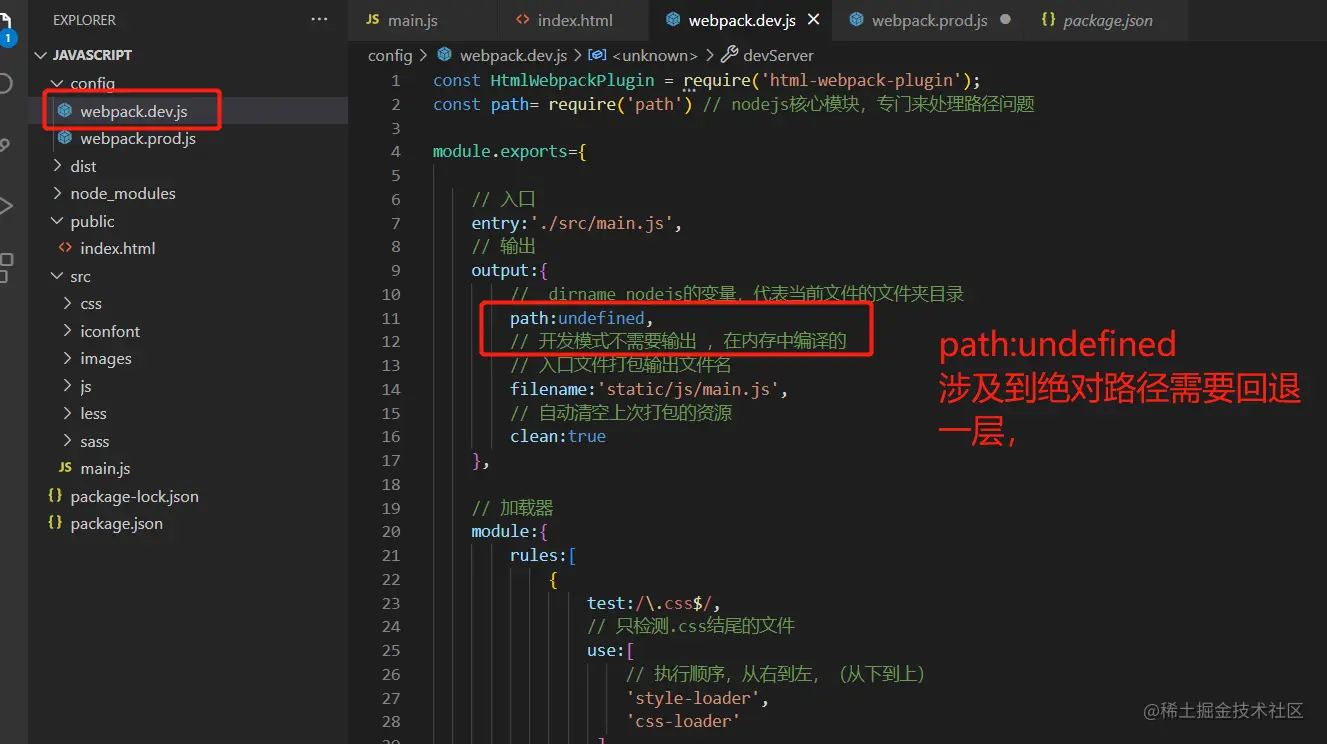Click the webpack.dev.js file icon in Explorer tree

click(65, 111)
